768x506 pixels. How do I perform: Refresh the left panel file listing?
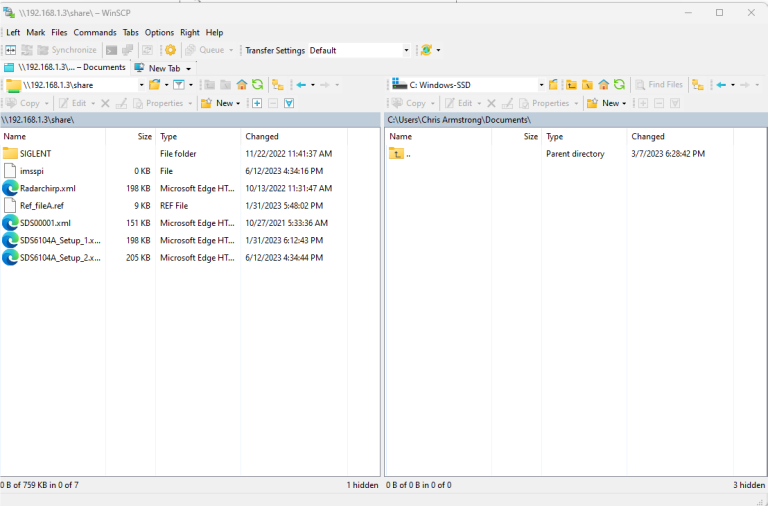coord(258,85)
